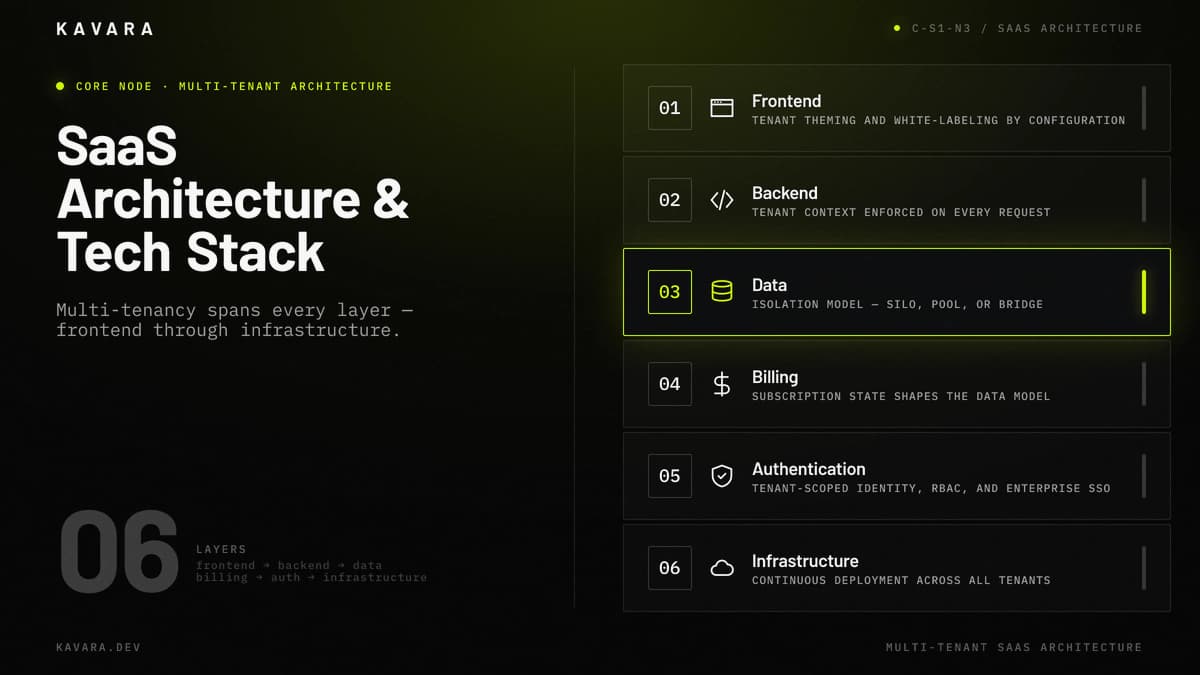Click the indicator bar on Authentication card
This screenshot has height=675, width=1200.
click(x=1144, y=476)
